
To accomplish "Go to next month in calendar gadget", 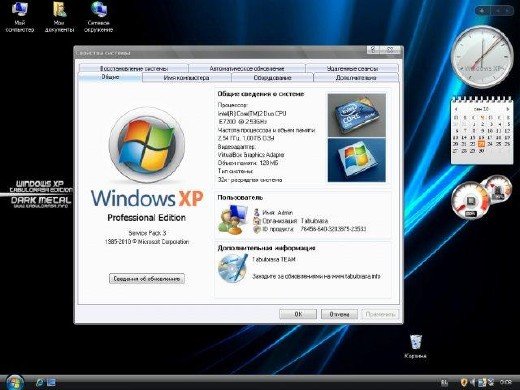I will [x=508, y=109].
